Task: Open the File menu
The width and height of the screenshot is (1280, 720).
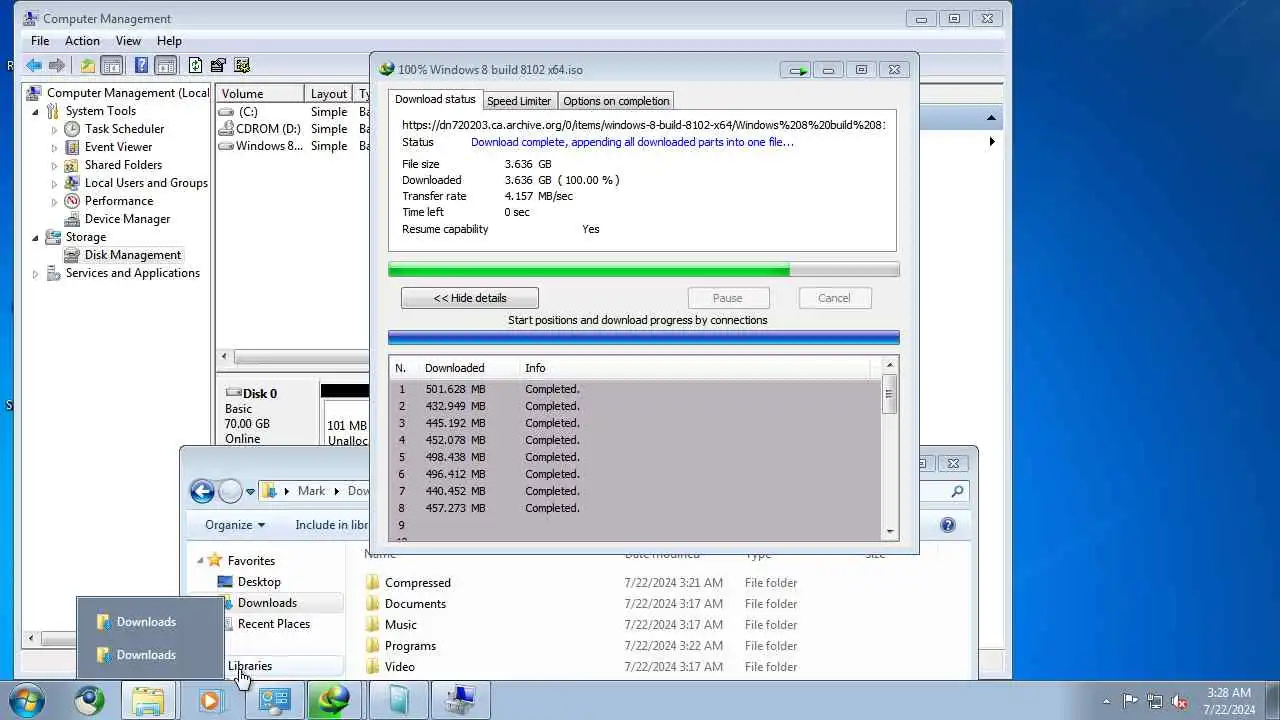Action: [40, 41]
